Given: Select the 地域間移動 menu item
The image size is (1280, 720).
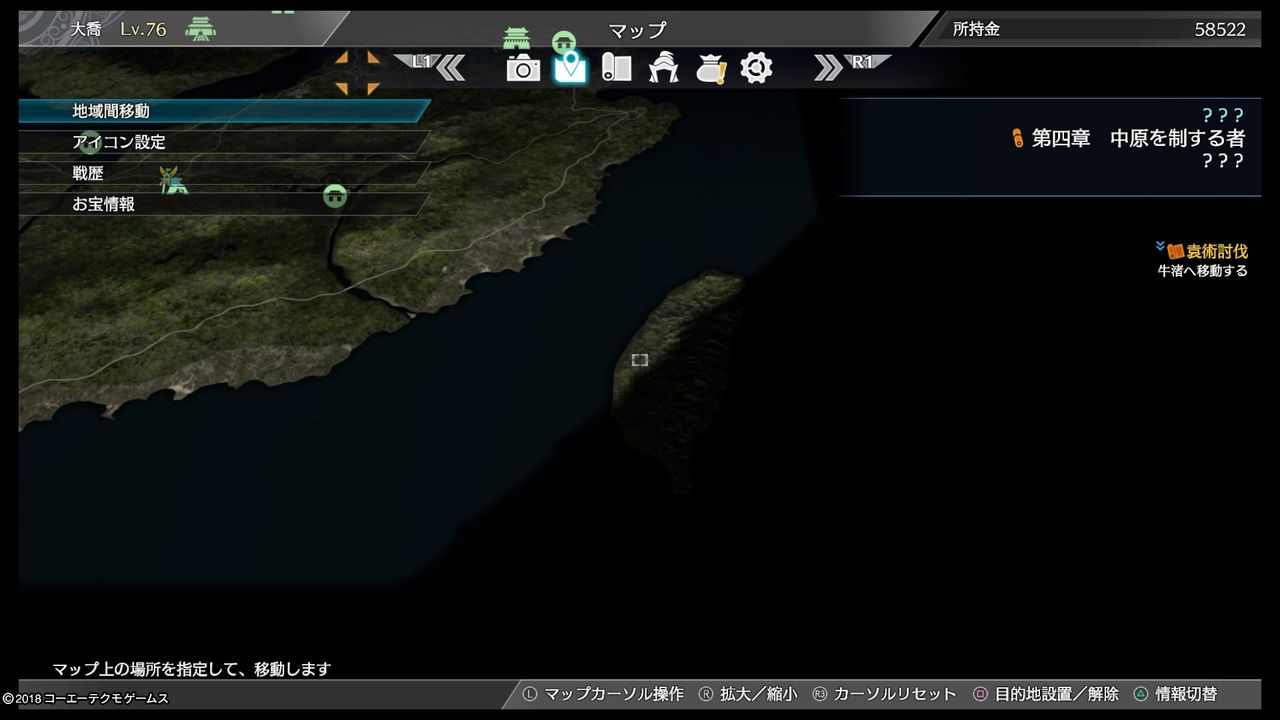Looking at the screenshot, I should 225,111.
